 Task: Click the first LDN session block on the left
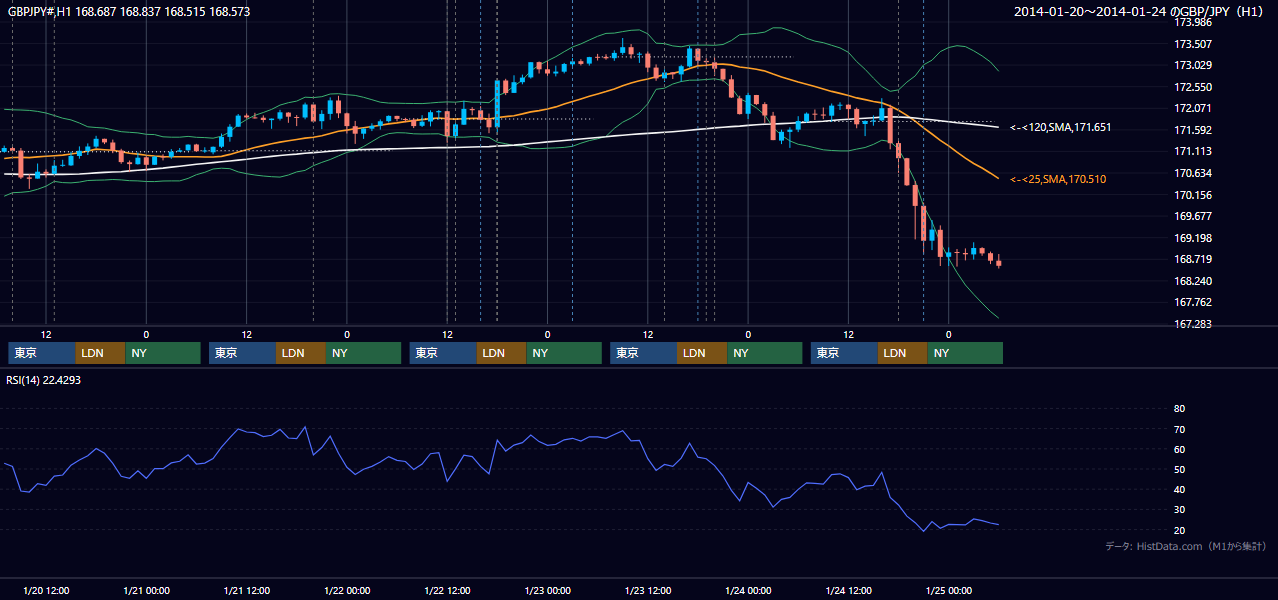click(101, 353)
